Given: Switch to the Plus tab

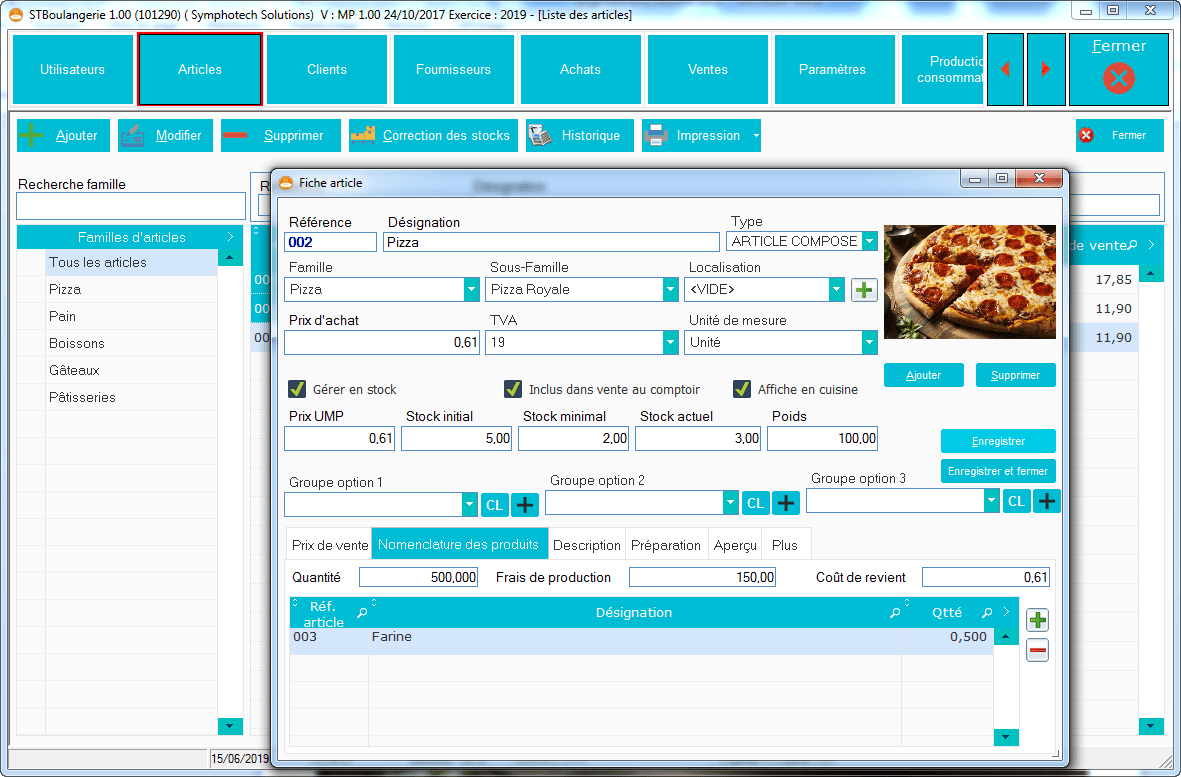Looking at the screenshot, I should pos(785,545).
